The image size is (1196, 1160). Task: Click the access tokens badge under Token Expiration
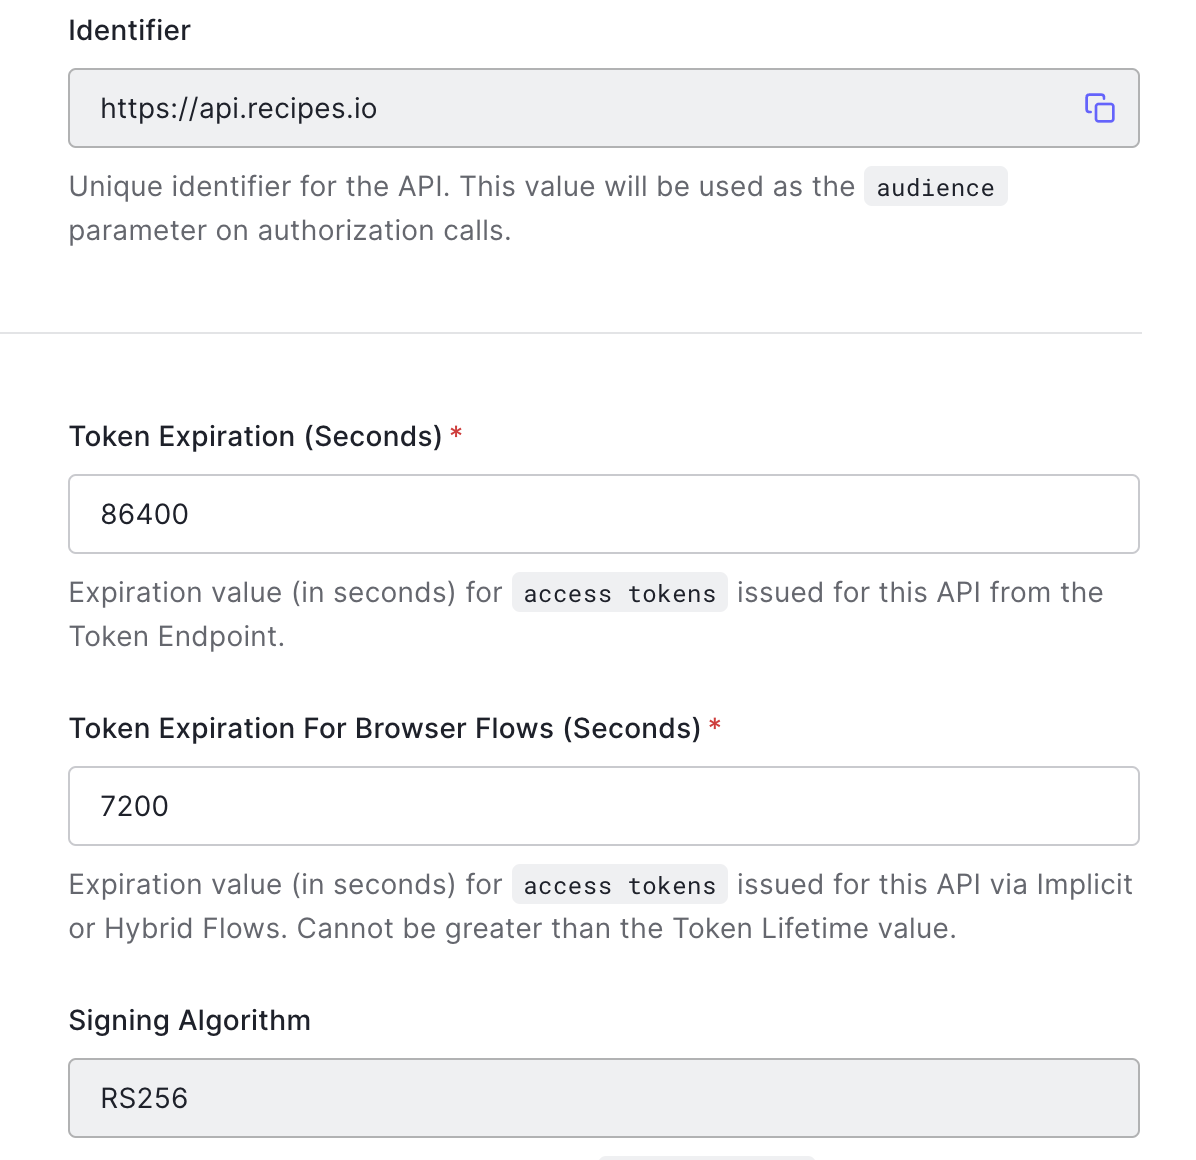pos(619,592)
